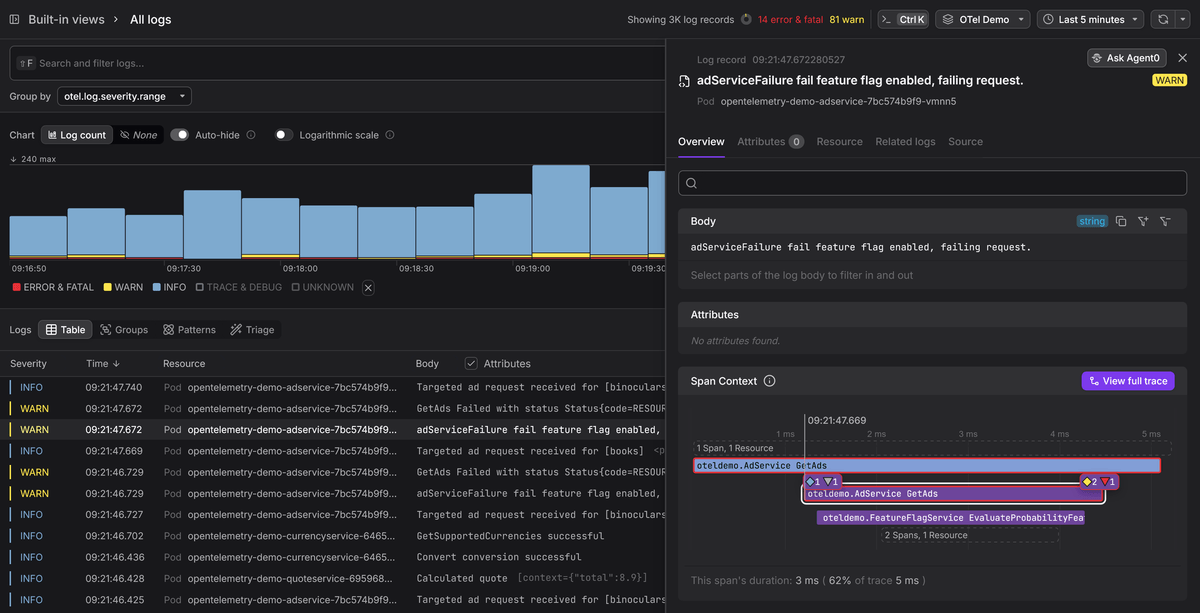This screenshot has width=1200, height=613.
Task: Select the FeatureFlagService EvaluateProbabilityFea span
Action: [x=950, y=518]
